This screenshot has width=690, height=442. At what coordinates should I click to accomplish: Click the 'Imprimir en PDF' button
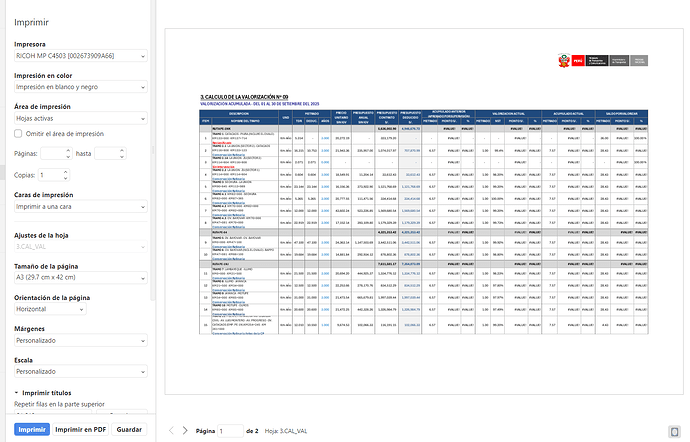80,429
